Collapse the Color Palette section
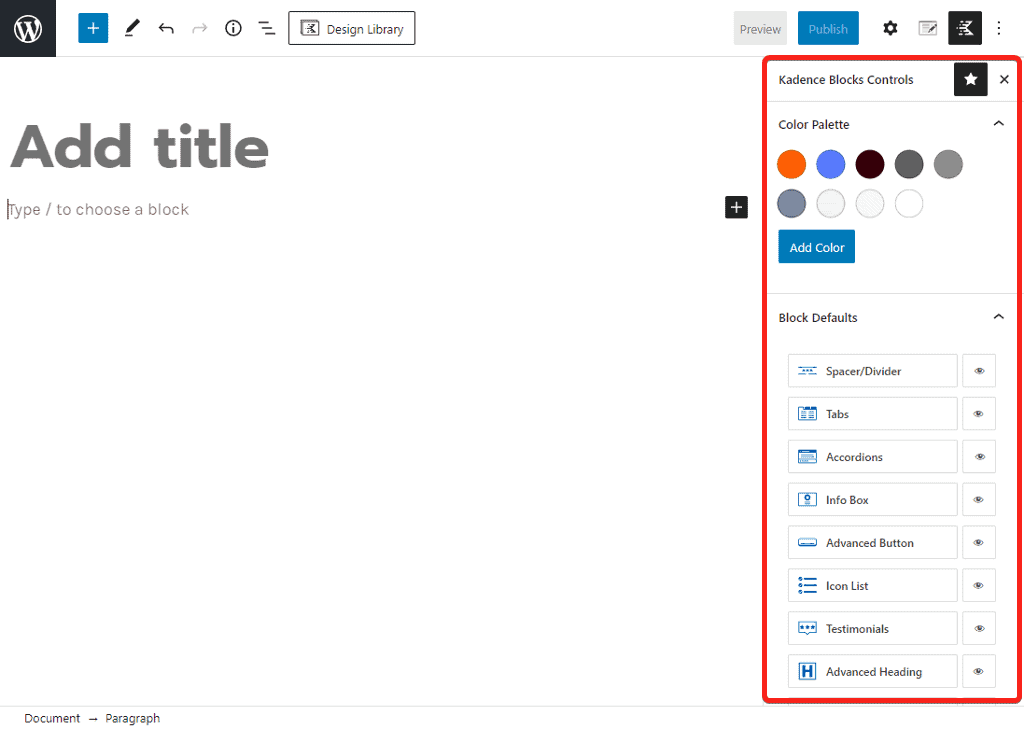1024x729 pixels. click(x=997, y=124)
